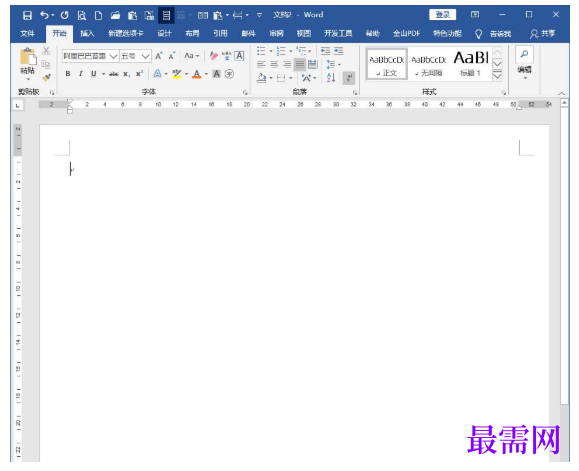Image resolution: width=579 pixels, height=471 pixels.
Task: Switch to the 插入 ribbon tab
Action: (x=87, y=34)
